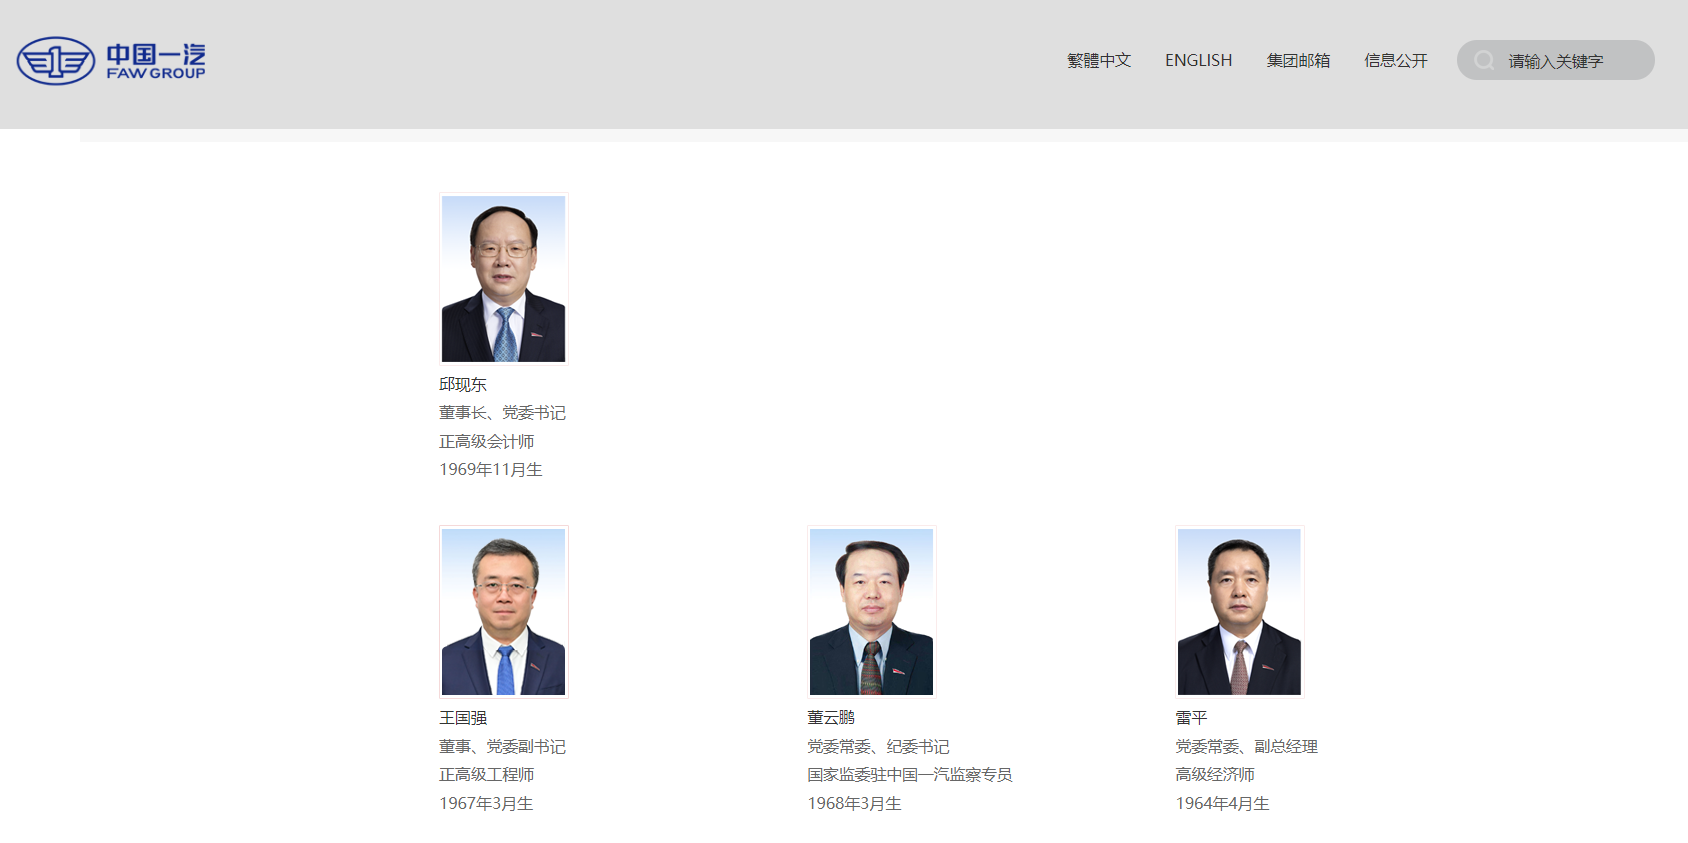This screenshot has width=1688, height=843.
Task: Switch language to 繁體中文
Action: pos(1099,60)
